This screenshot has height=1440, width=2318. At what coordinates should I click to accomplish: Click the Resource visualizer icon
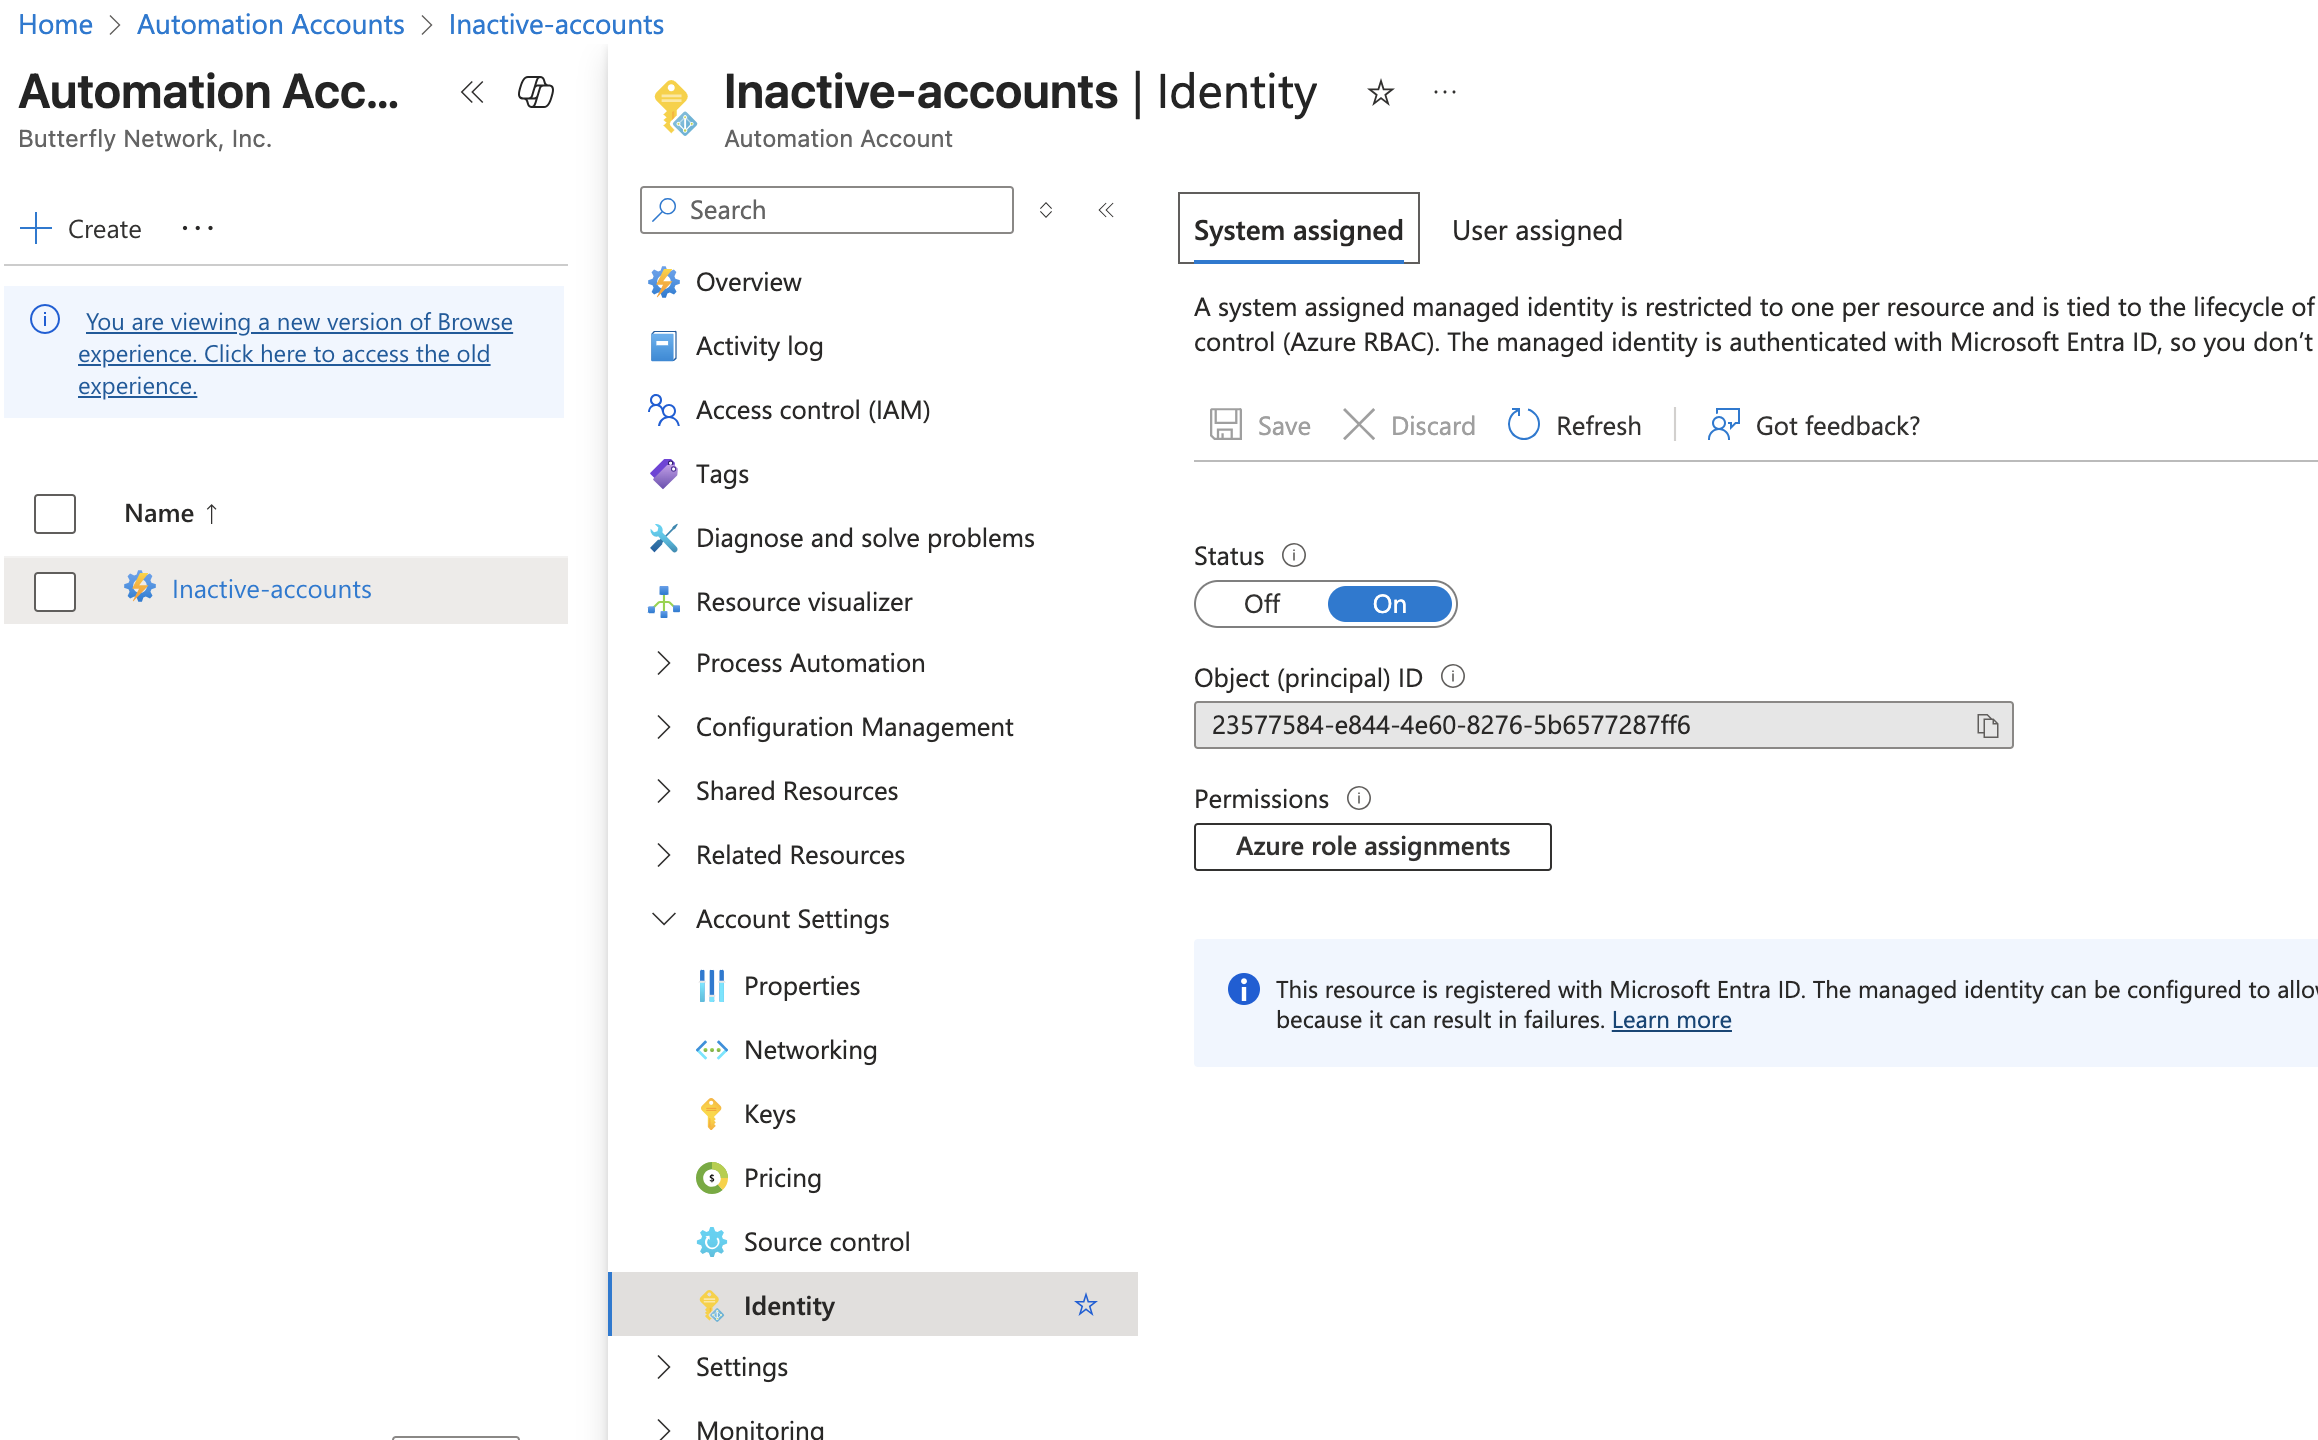664,602
